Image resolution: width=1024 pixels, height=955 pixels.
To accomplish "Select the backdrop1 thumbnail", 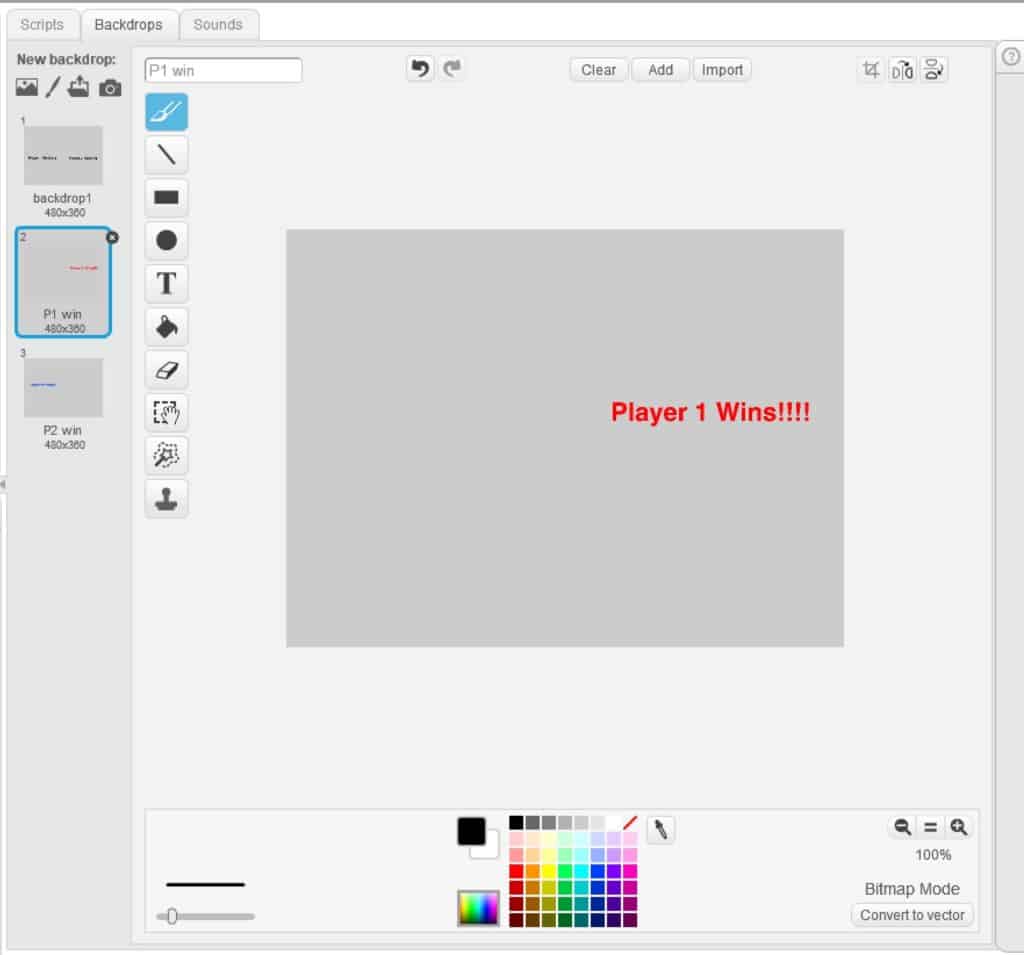I will tap(63, 155).
